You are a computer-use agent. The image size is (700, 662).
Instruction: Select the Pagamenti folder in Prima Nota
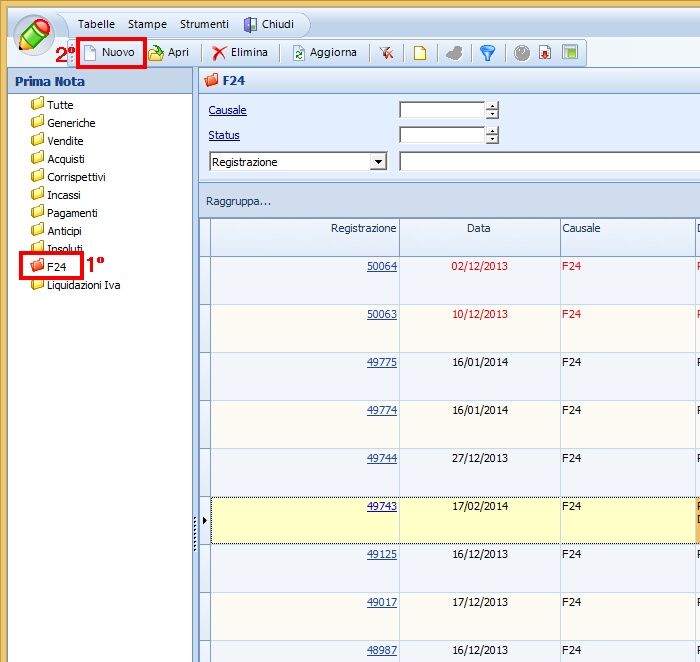(72, 213)
